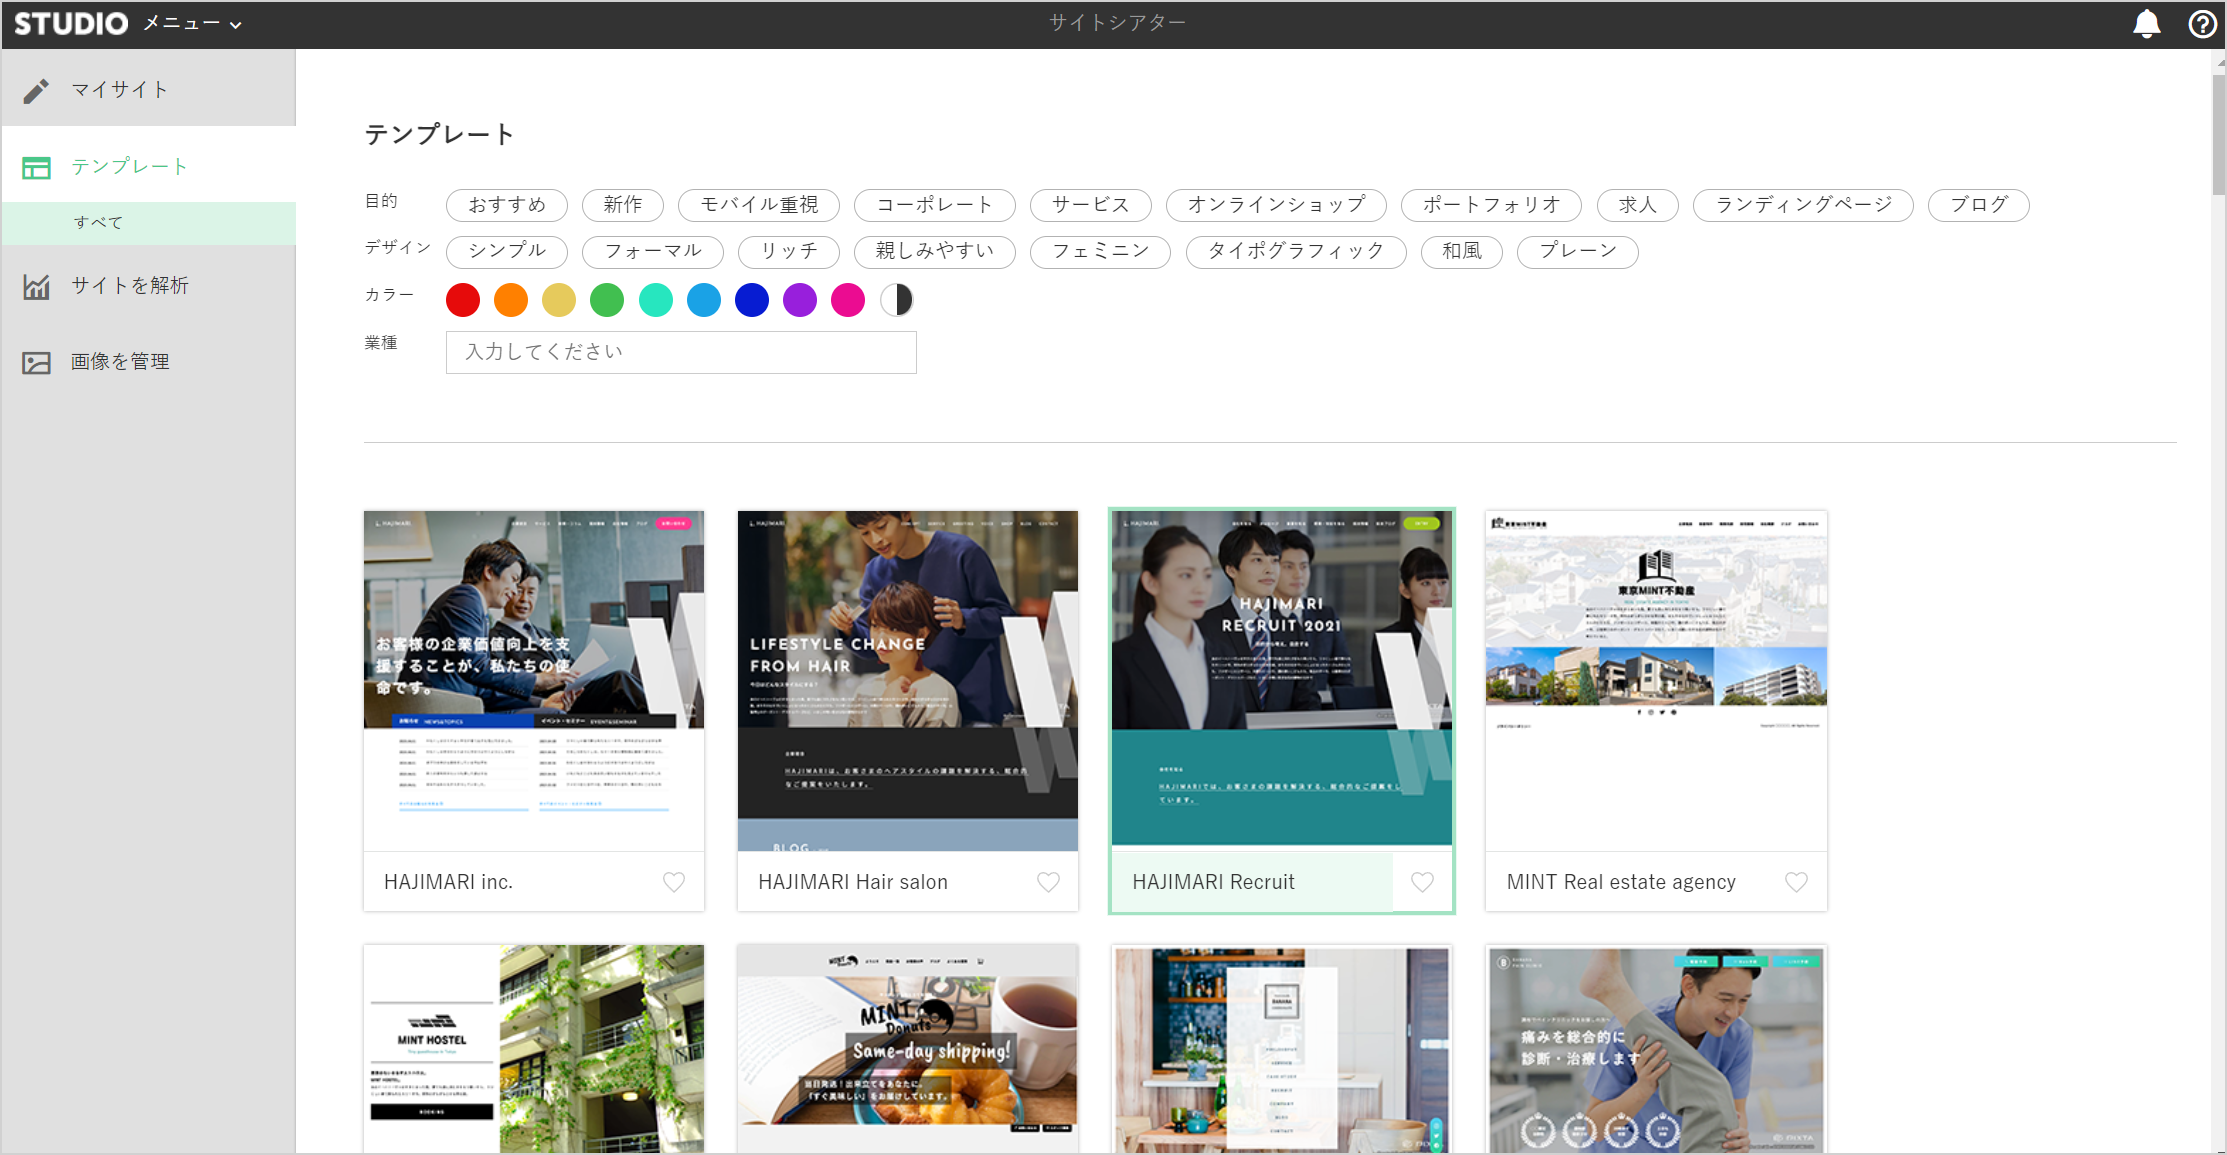
Task: Favorite the HAJIMARI Hair salon template heart
Action: (1048, 882)
